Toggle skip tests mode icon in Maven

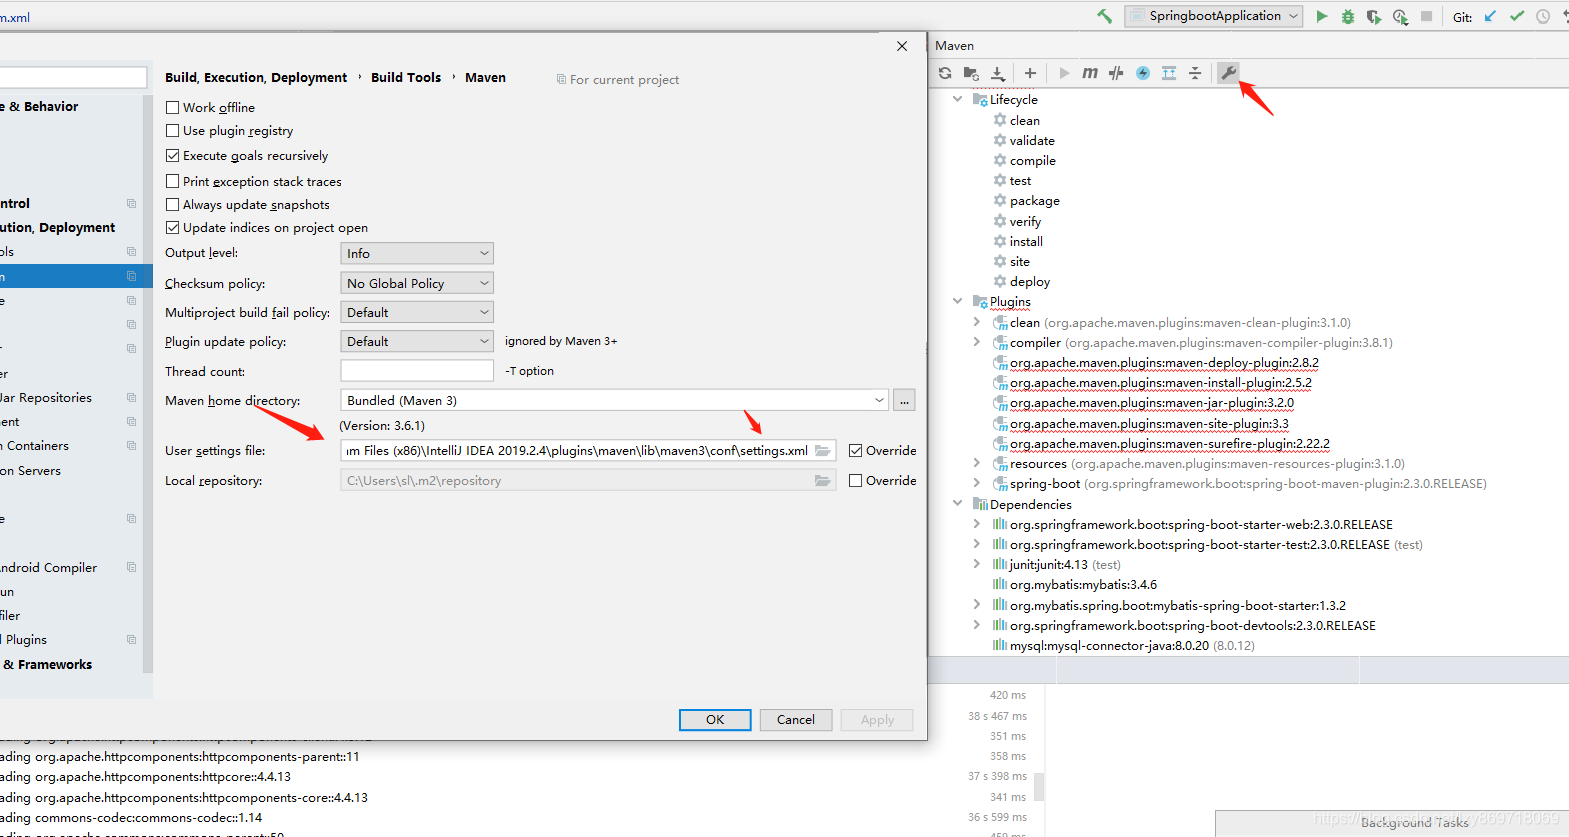point(1116,73)
